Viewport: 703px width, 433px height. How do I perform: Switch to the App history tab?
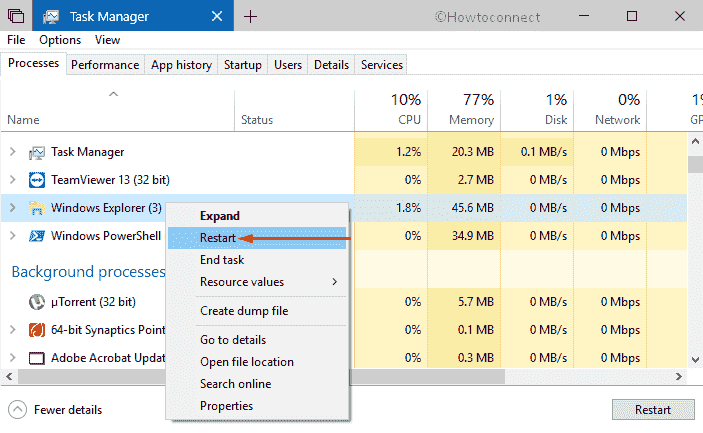(x=181, y=65)
